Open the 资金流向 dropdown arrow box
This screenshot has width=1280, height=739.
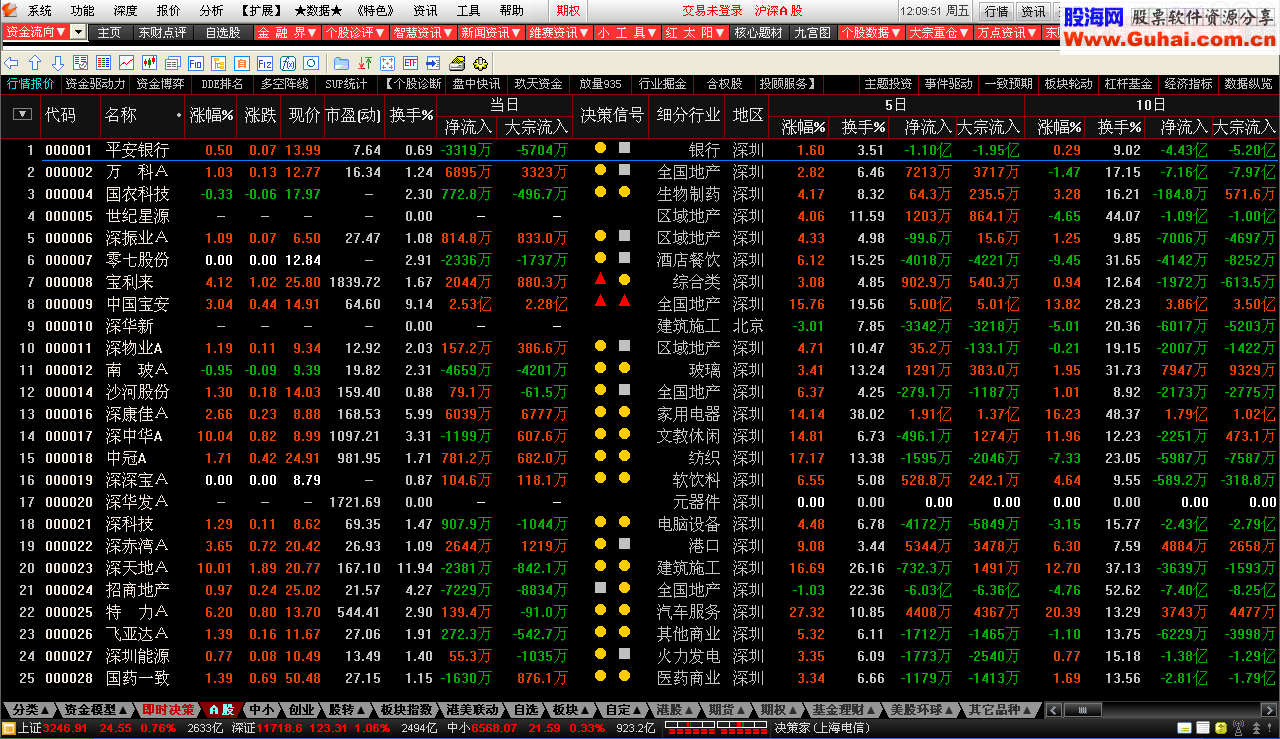(80, 32)
